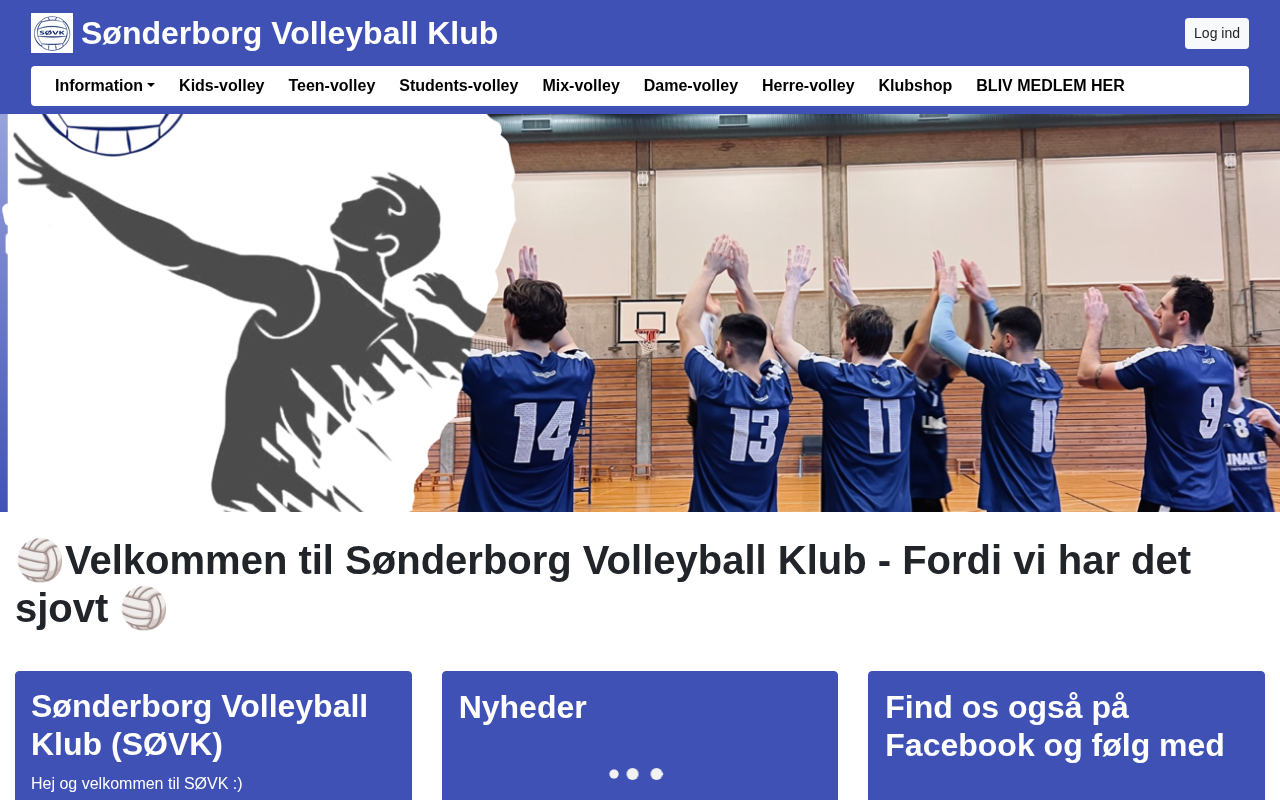Click BLIV MEDLEM HER link
The width and height of the screenshot is (1280, 800).
pos(1050,86)
